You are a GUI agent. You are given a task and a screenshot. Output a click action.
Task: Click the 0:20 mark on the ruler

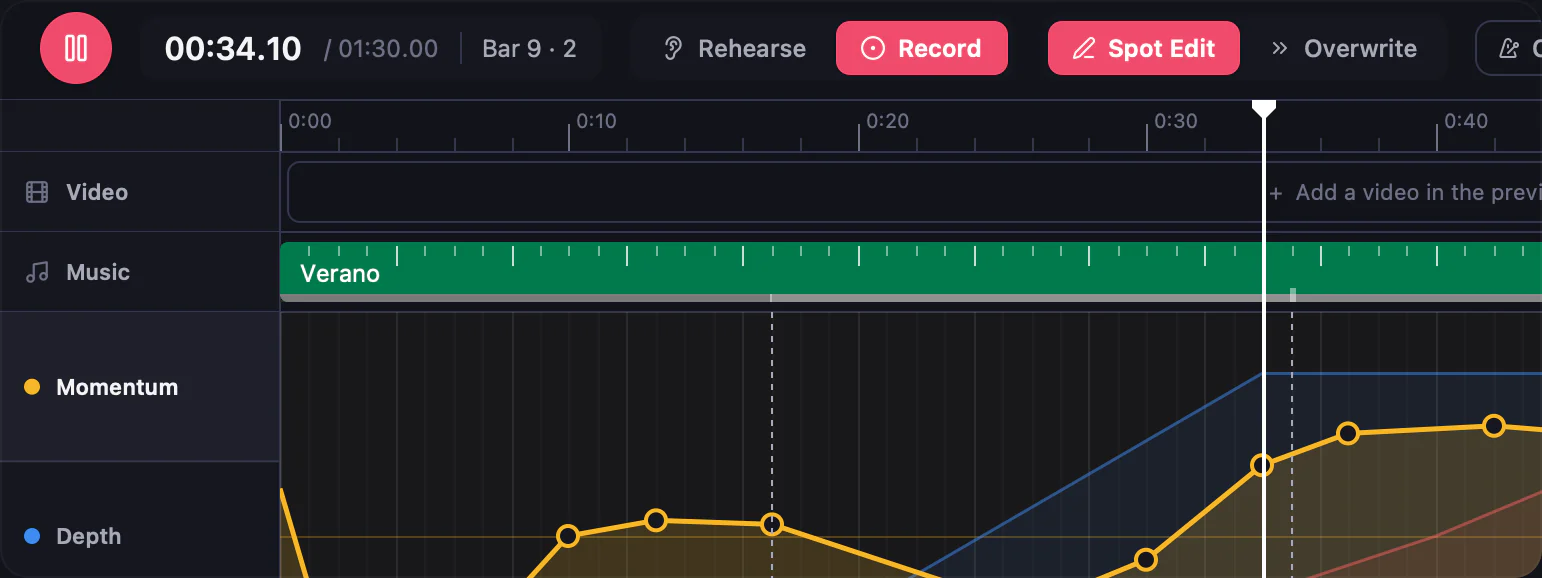887,121
